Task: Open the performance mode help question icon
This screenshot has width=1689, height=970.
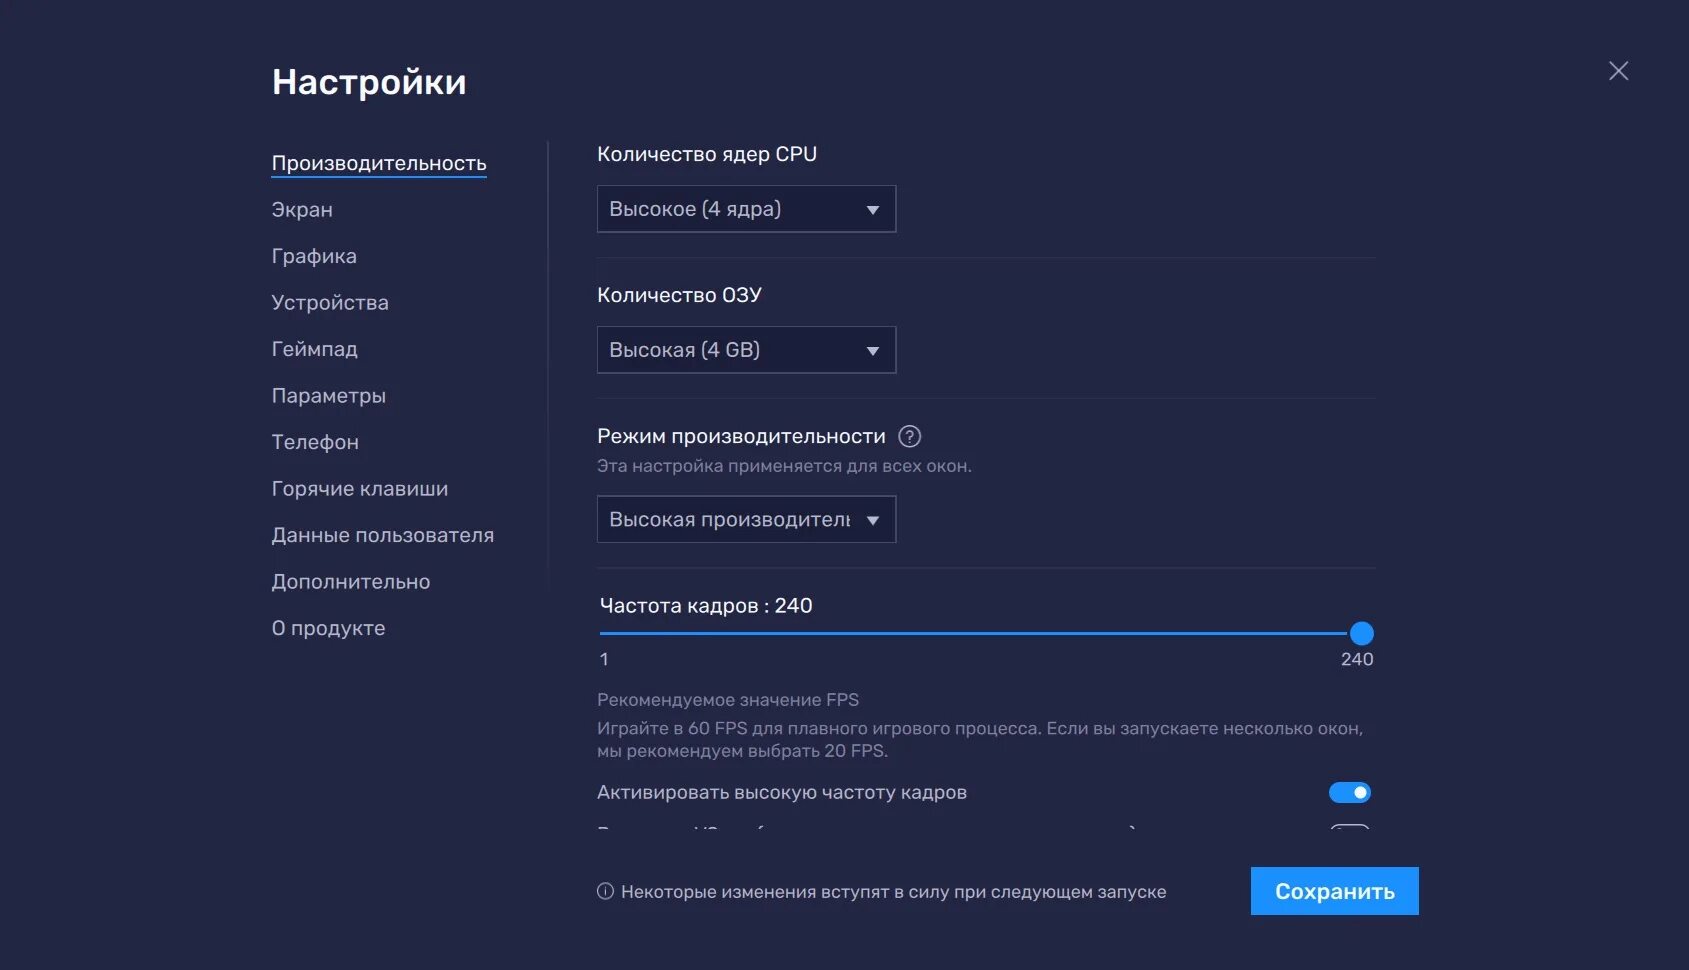Action: [x=909, y=436]
